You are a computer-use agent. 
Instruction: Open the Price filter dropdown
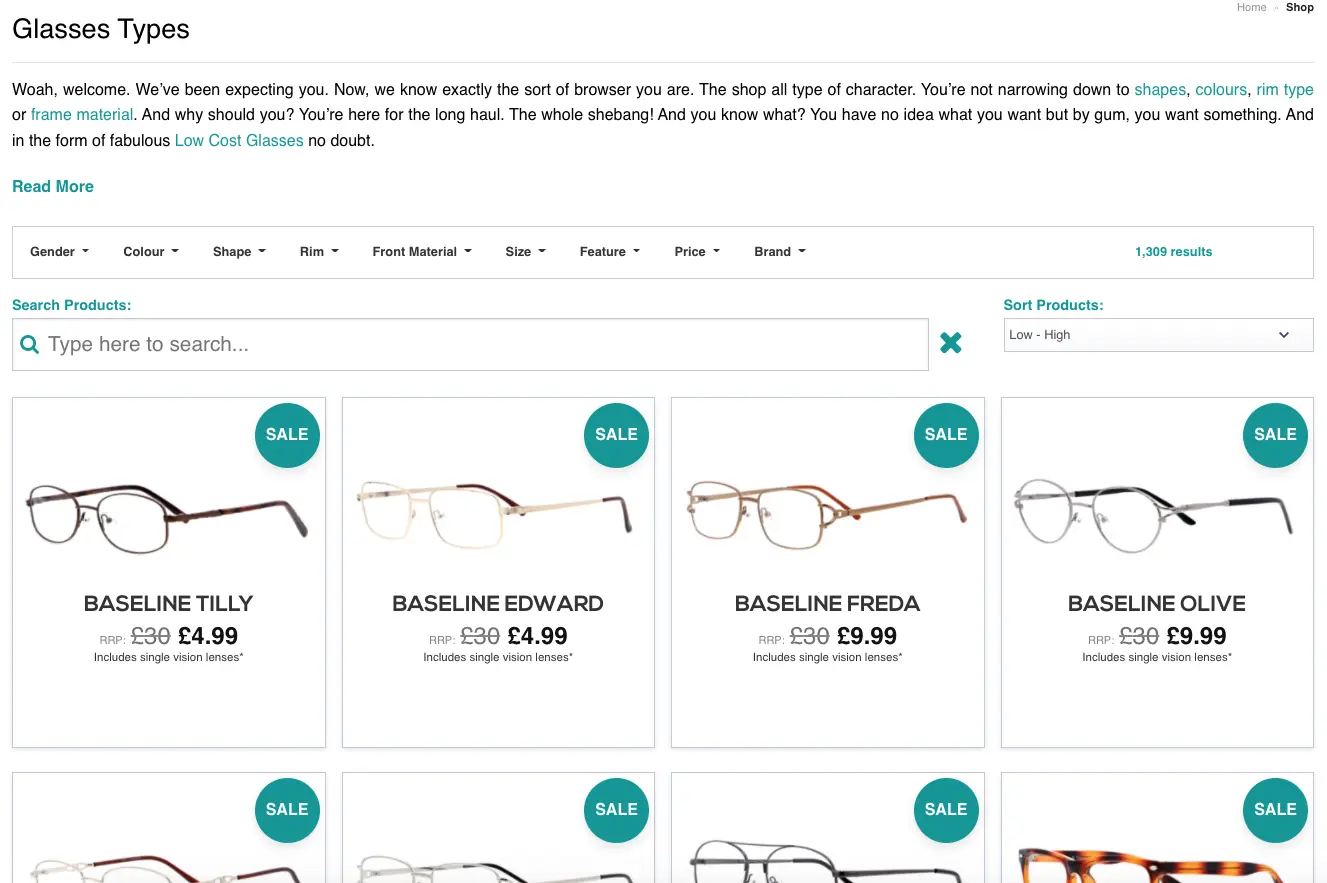pyautogui.click(x=697, y=252)
